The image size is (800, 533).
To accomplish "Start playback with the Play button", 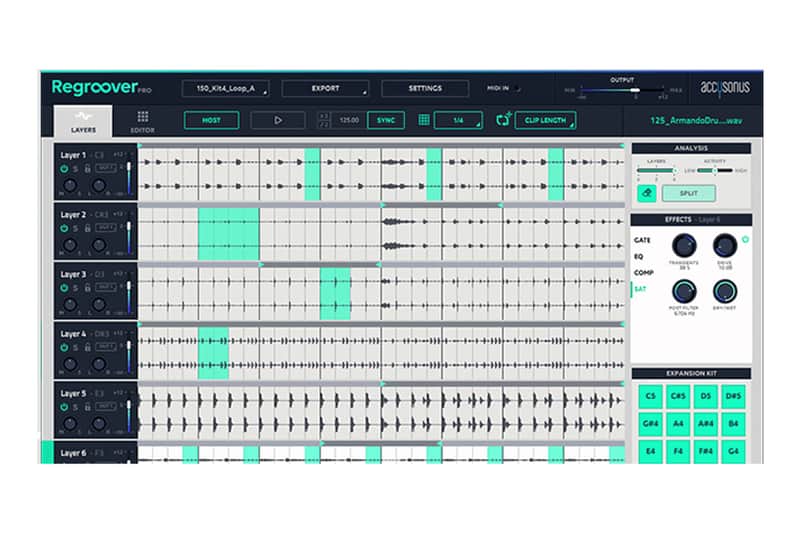I will pos(278,120).
